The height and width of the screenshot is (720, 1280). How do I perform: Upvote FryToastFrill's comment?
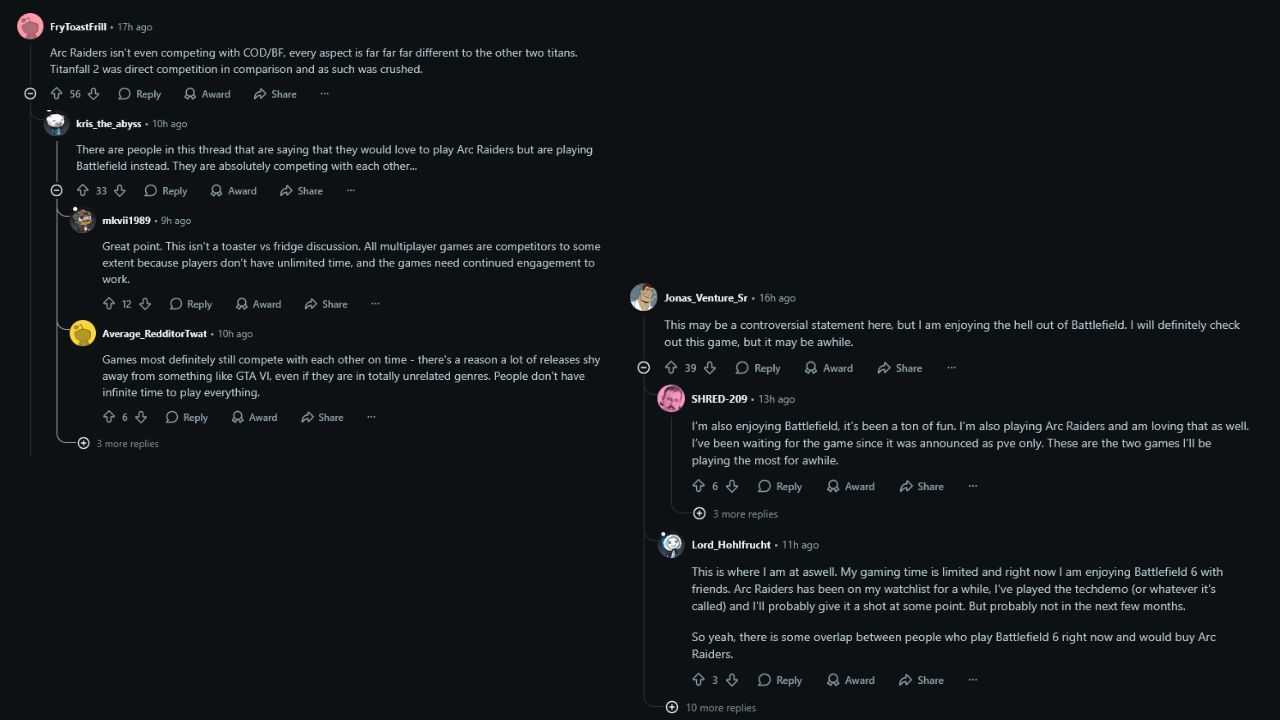(x=56, y=94)
